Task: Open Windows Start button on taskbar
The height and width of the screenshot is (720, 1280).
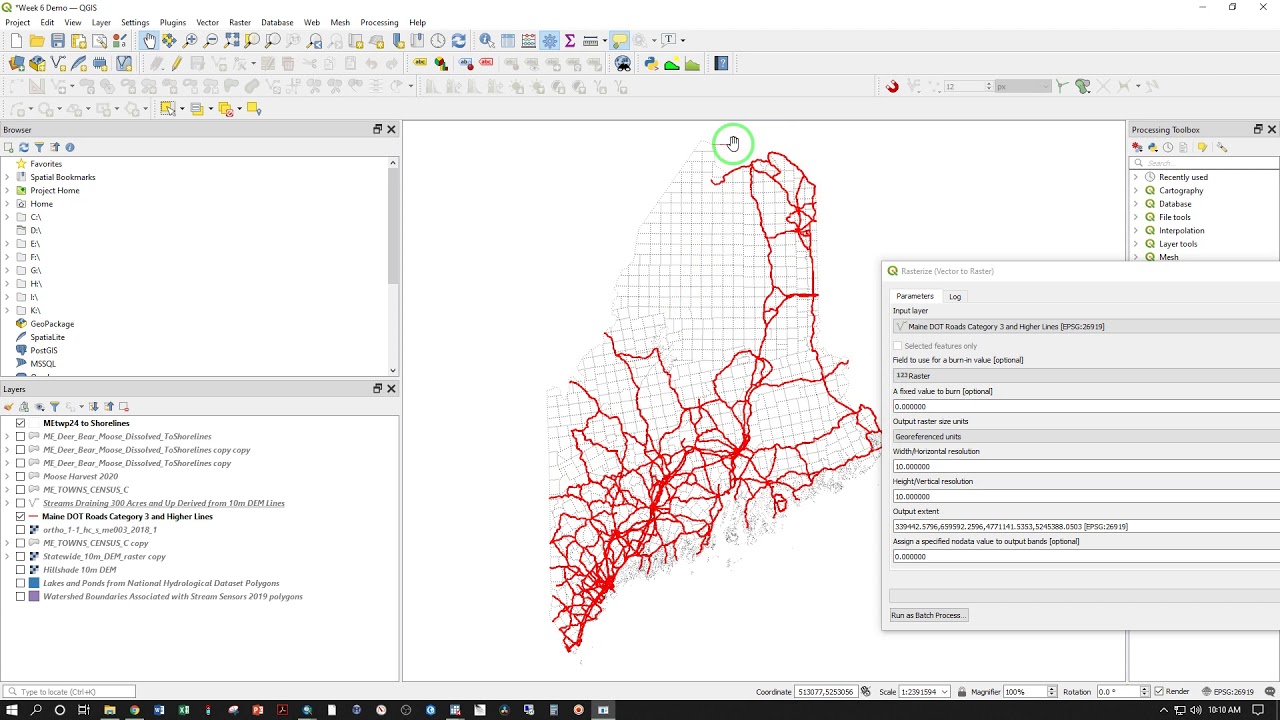Action: pyautogui.click(x=12, y=710)
